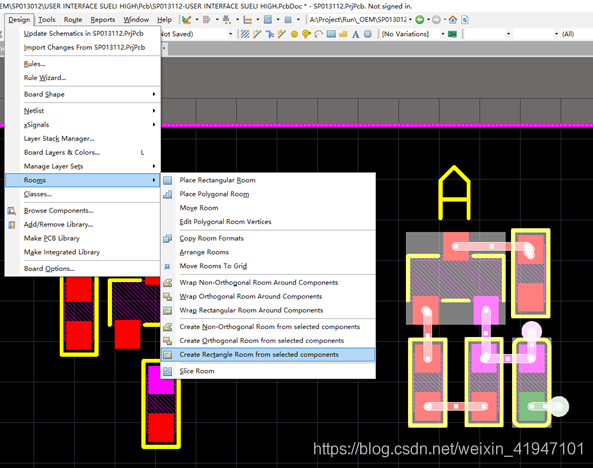The height and width of the screenshot is (468, 593).
Task: Expand the No Variations dropdown
Action: 442,34
